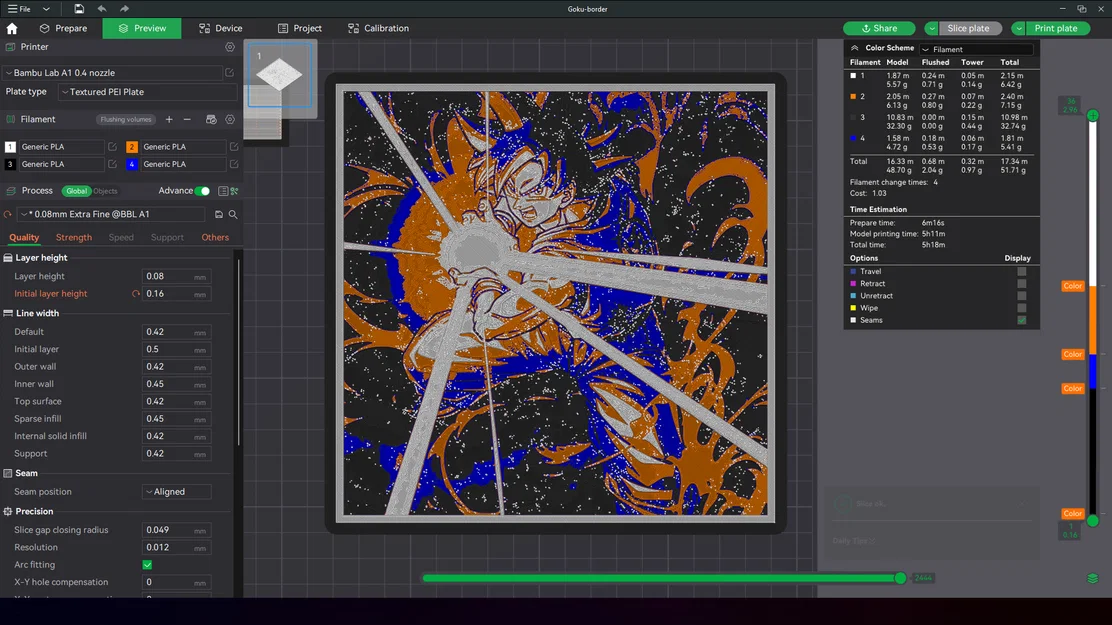
Task: Click filament 2 orange color swatch
Action: [131, 147]
